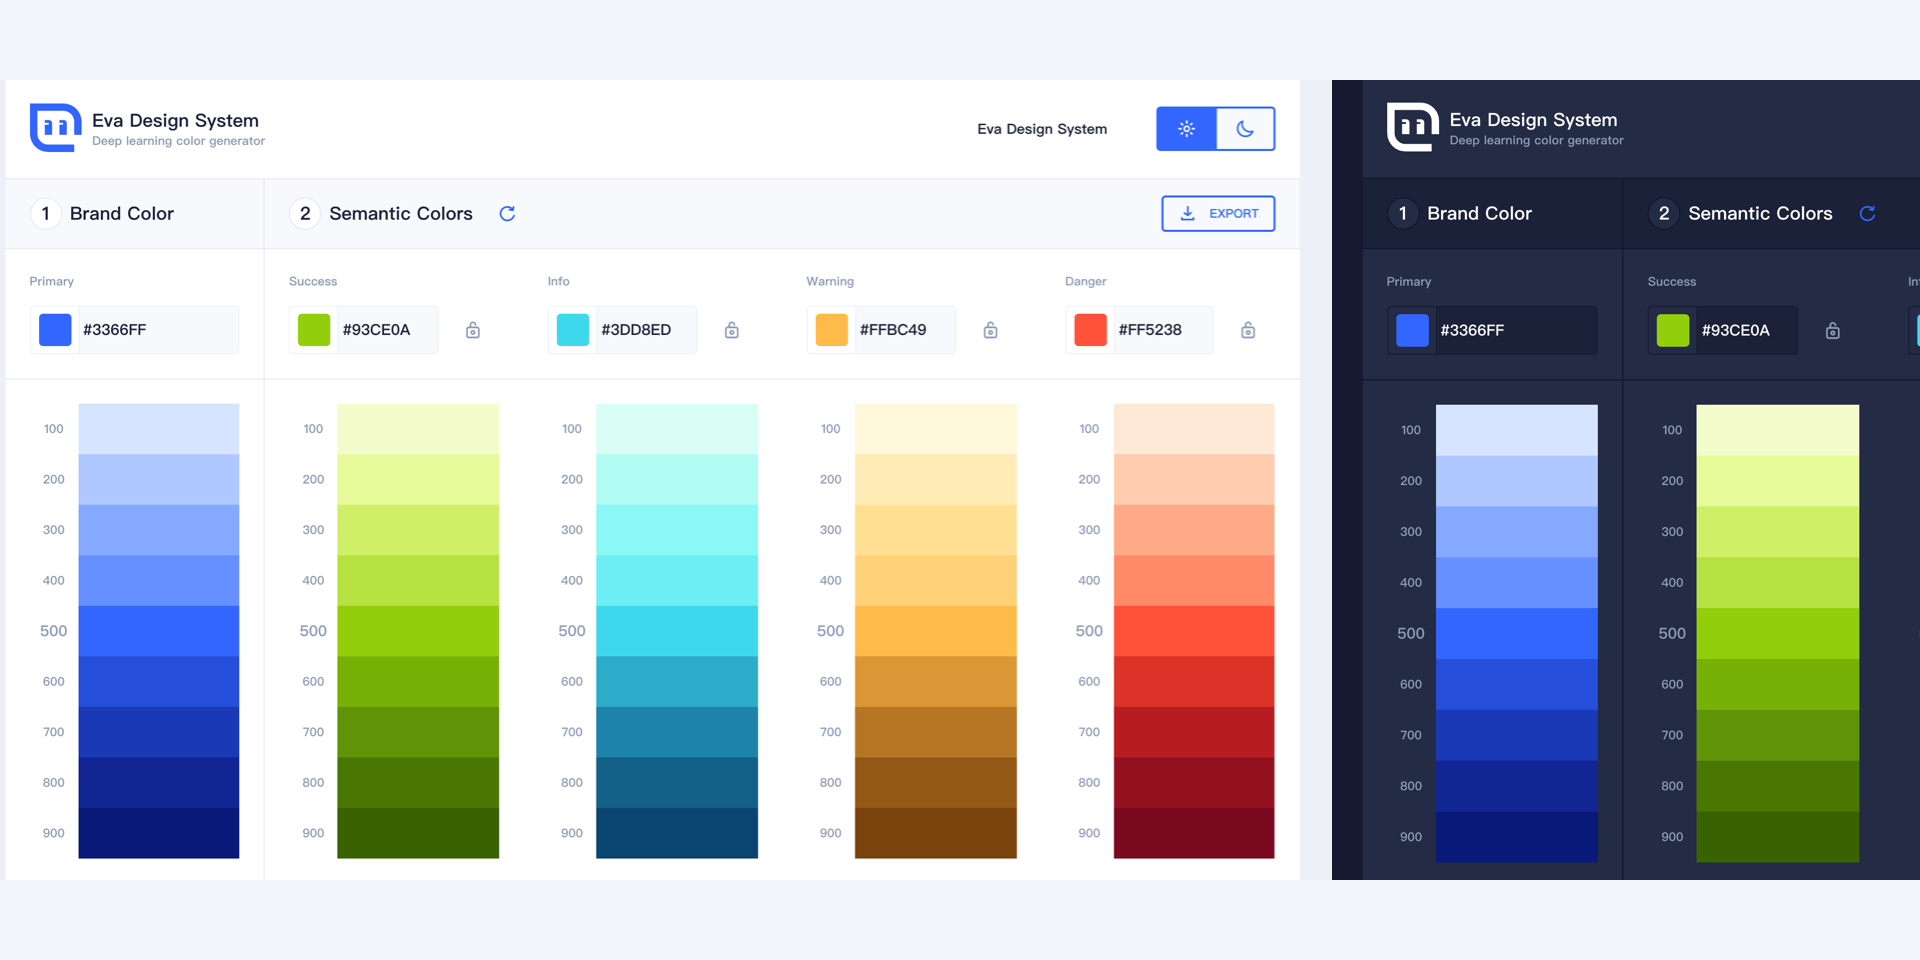Switch to light theme with sun toggle
Image resolution: width=1920 pixels, height=960 pixels.
1186,129
